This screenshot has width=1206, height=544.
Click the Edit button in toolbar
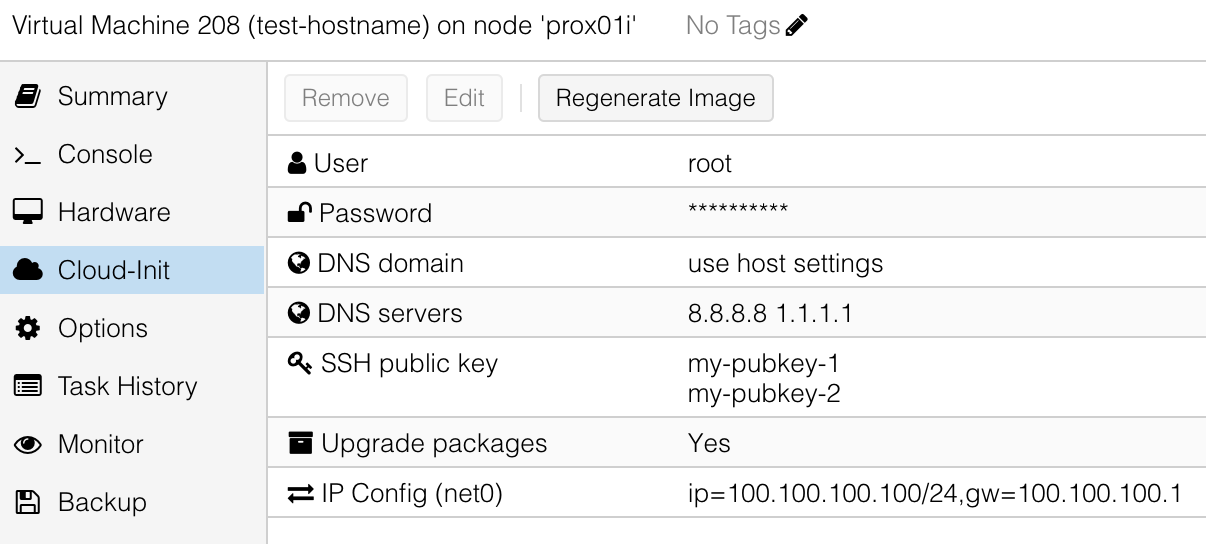[464, 98]
